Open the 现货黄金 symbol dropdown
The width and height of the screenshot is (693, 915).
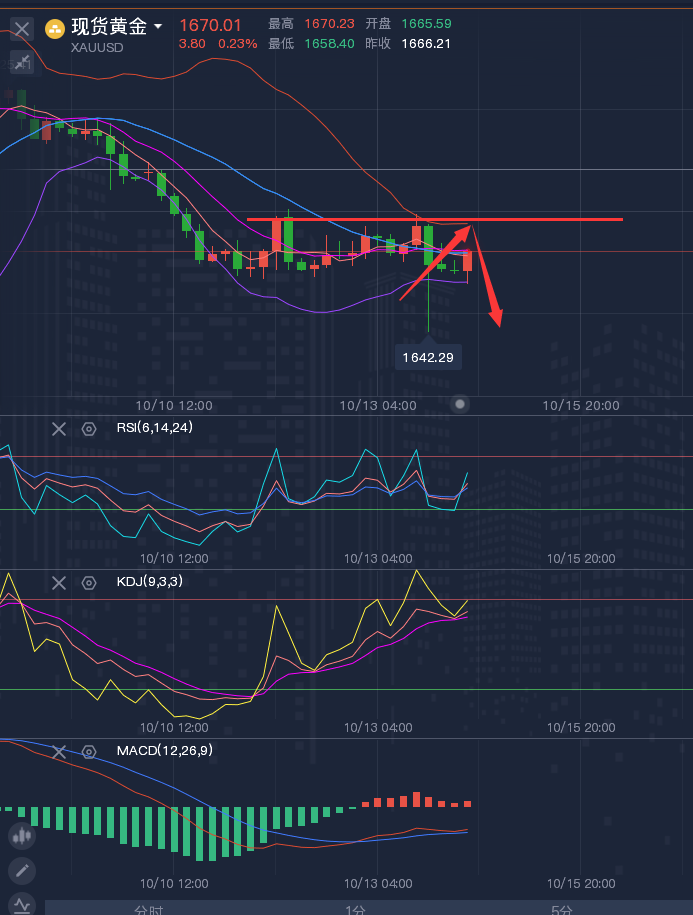point(158,26)
